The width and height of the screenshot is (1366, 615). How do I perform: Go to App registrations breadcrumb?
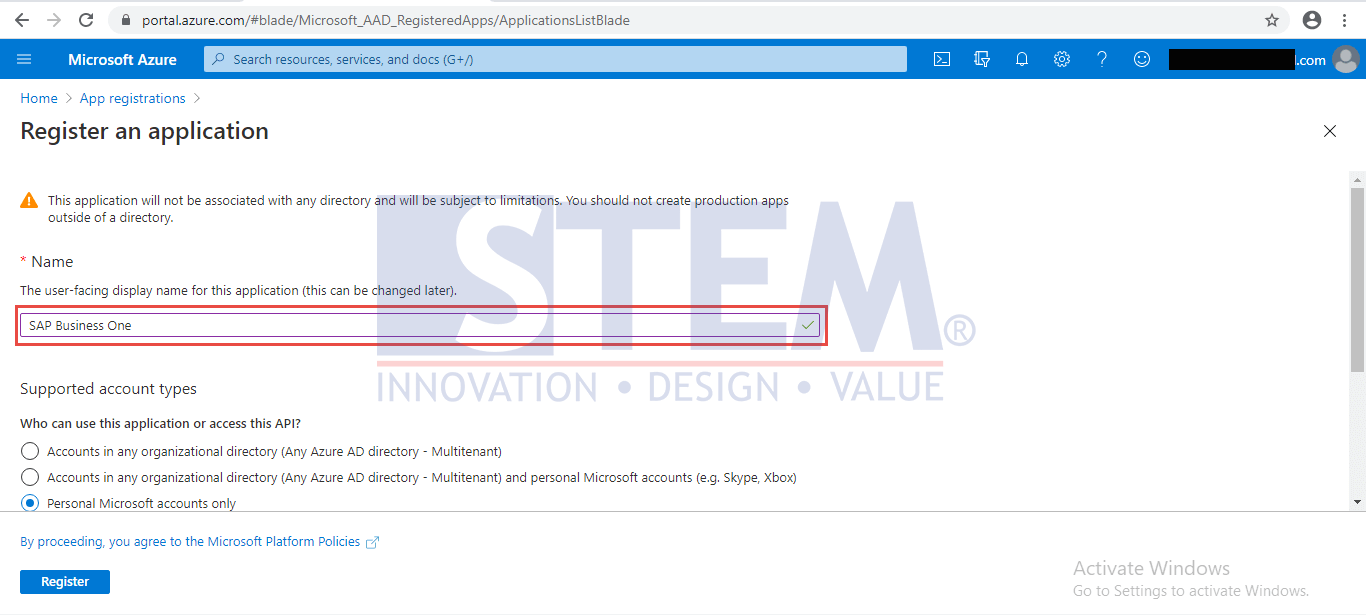[133, 98]
